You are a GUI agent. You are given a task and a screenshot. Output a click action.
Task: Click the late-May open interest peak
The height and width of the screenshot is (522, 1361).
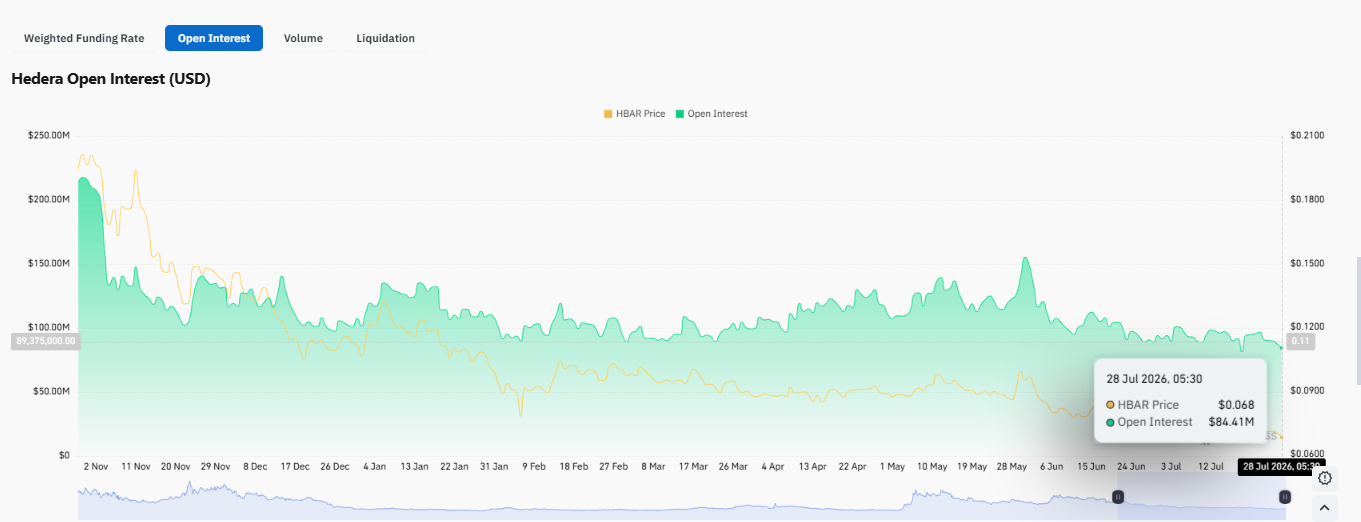point(1025,259)
